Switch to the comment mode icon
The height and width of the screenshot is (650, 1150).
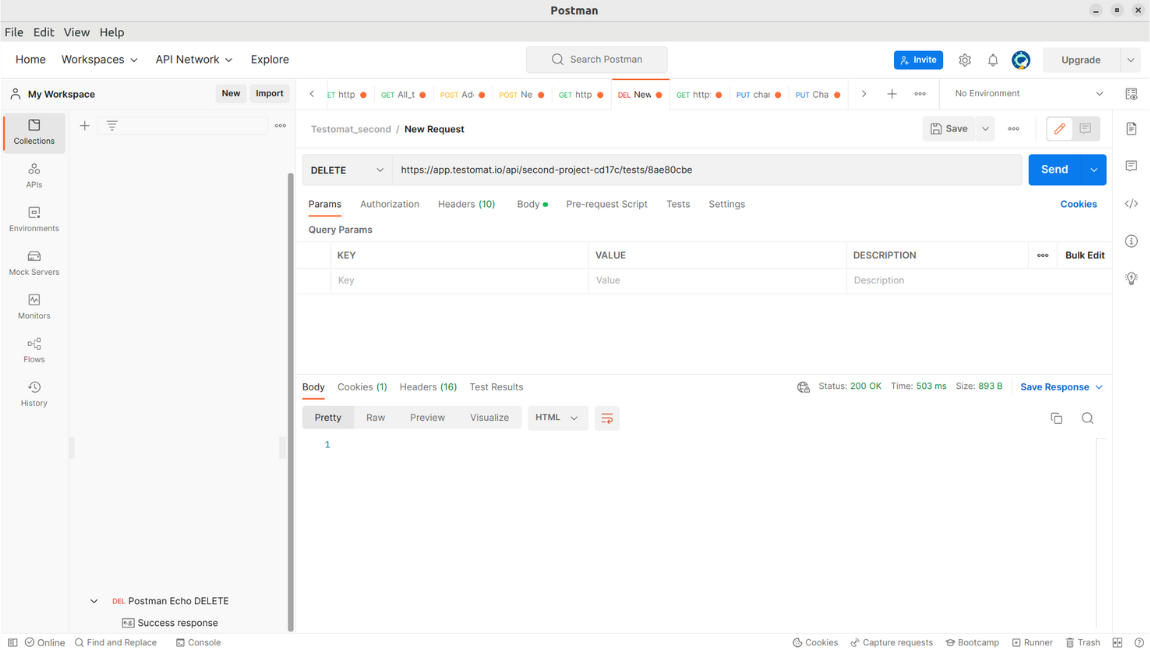point(1085,129)
